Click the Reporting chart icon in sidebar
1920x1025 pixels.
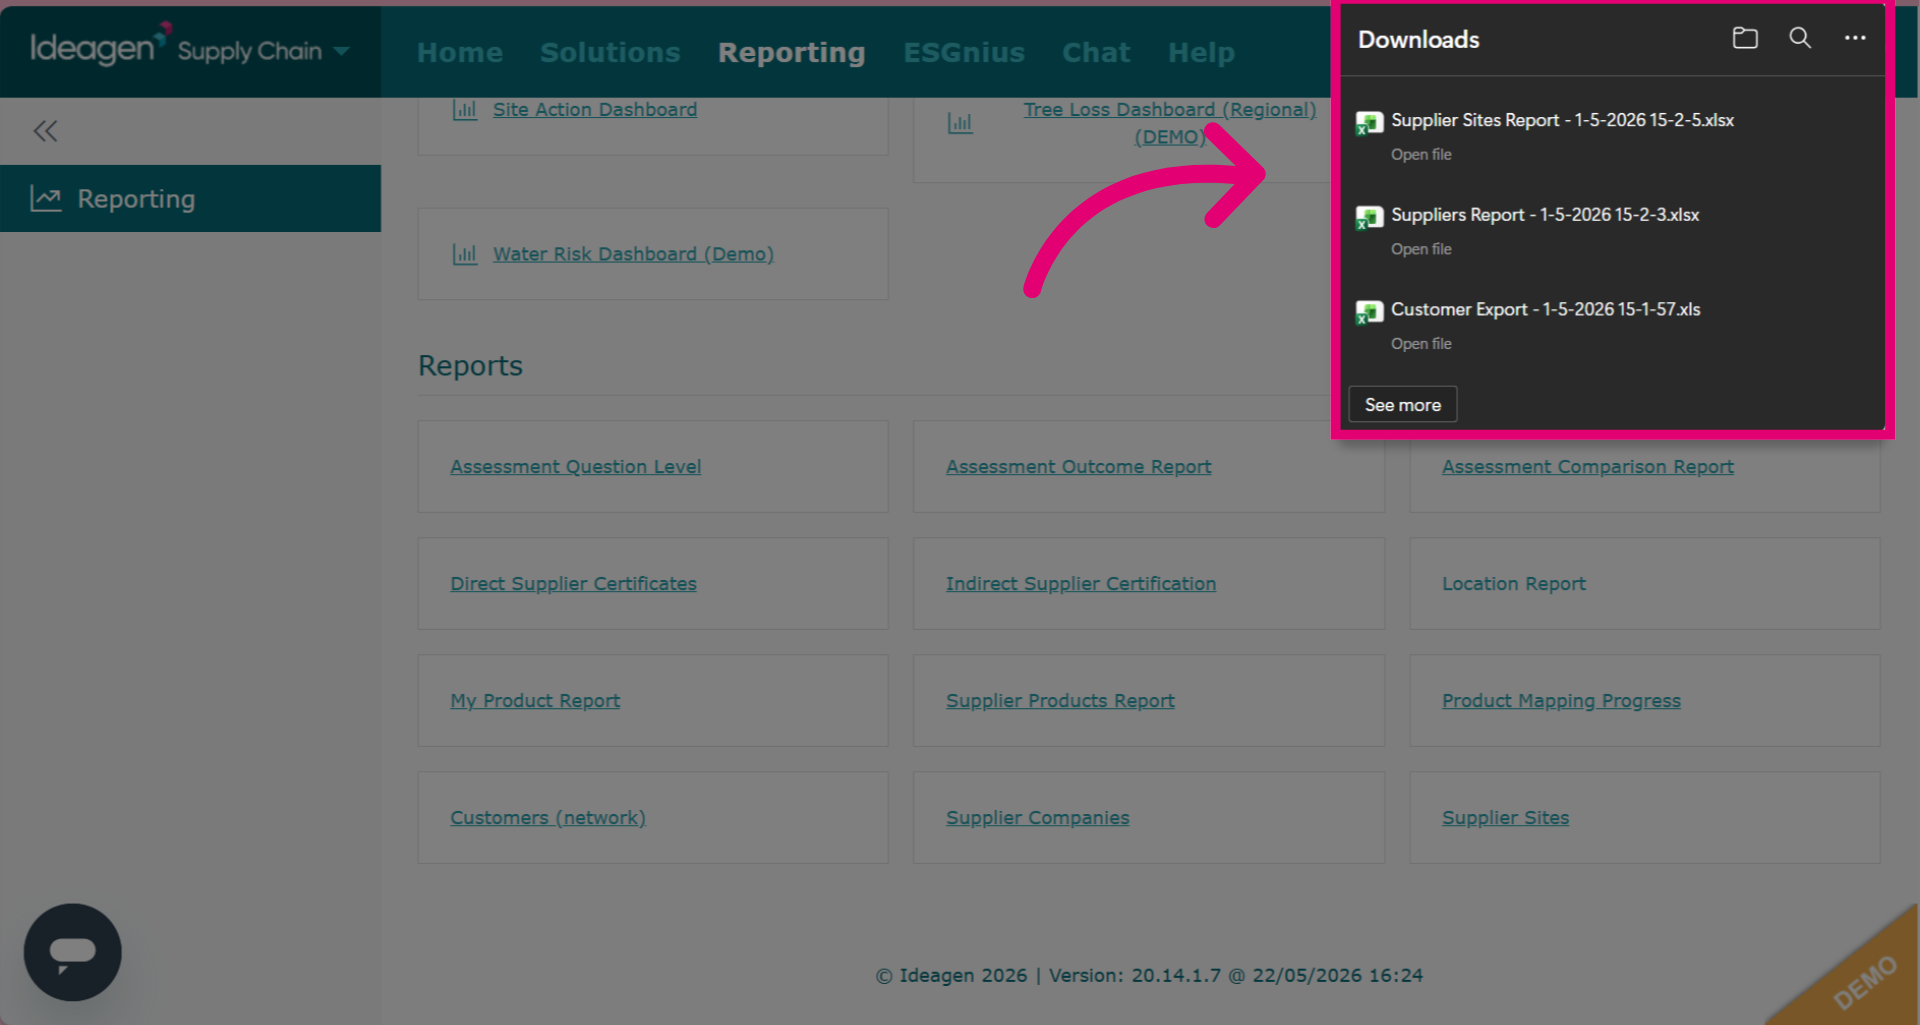click(x=46, y=198)
